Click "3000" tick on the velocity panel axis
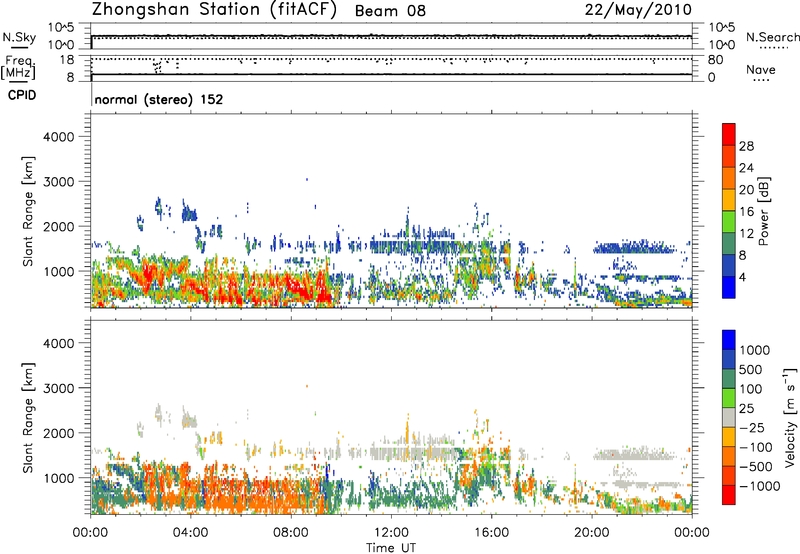This screenshot has width=800, height=554. coord(58,388)
